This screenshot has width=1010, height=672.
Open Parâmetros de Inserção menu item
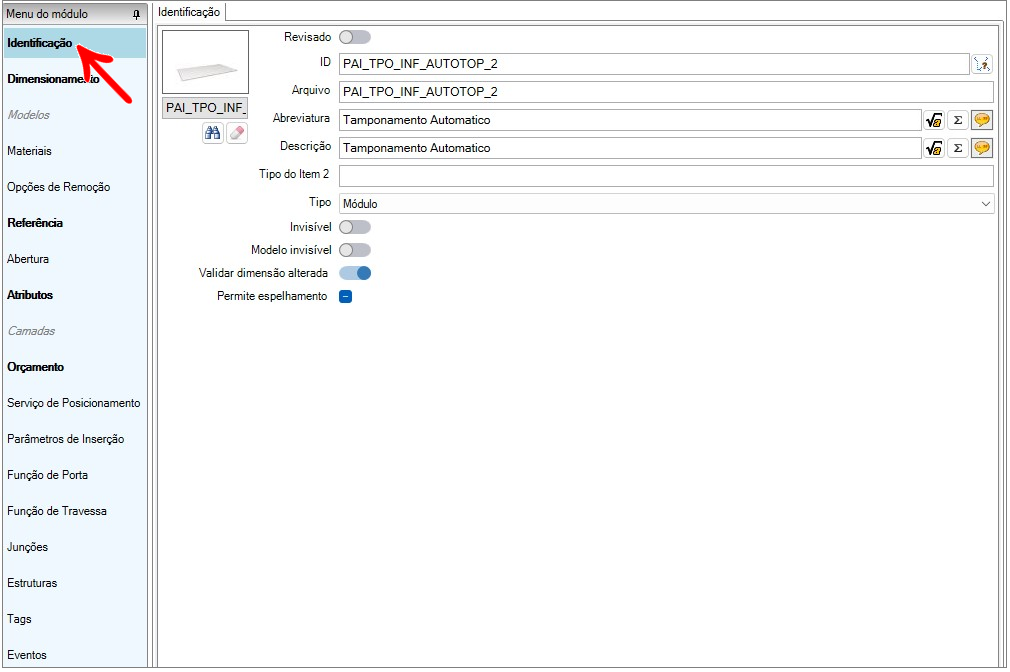[75, 439]
